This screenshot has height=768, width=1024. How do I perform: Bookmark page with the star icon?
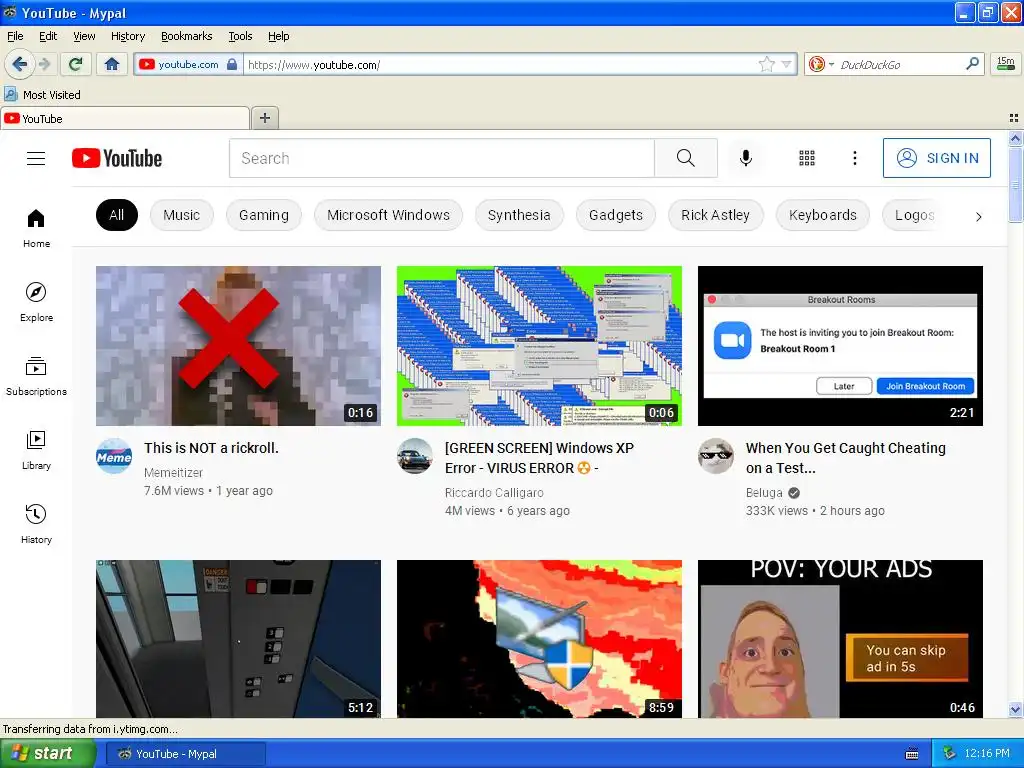[767, 64]
